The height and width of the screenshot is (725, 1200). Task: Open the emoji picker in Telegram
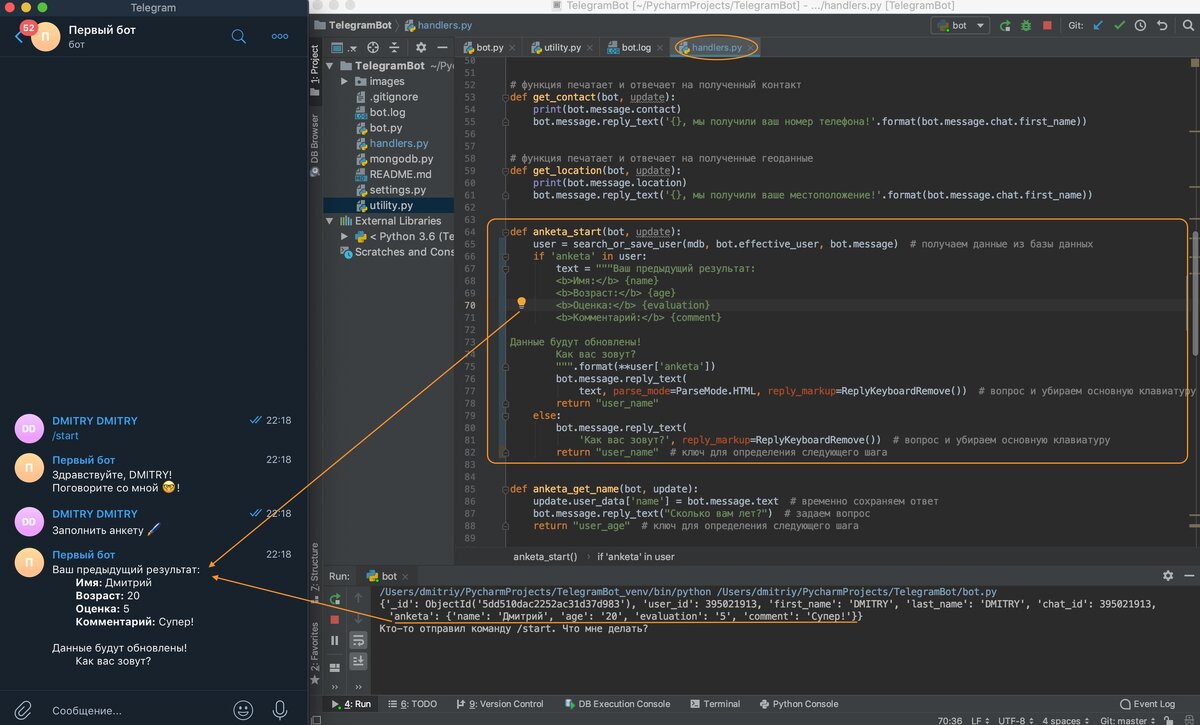[243, 709]
